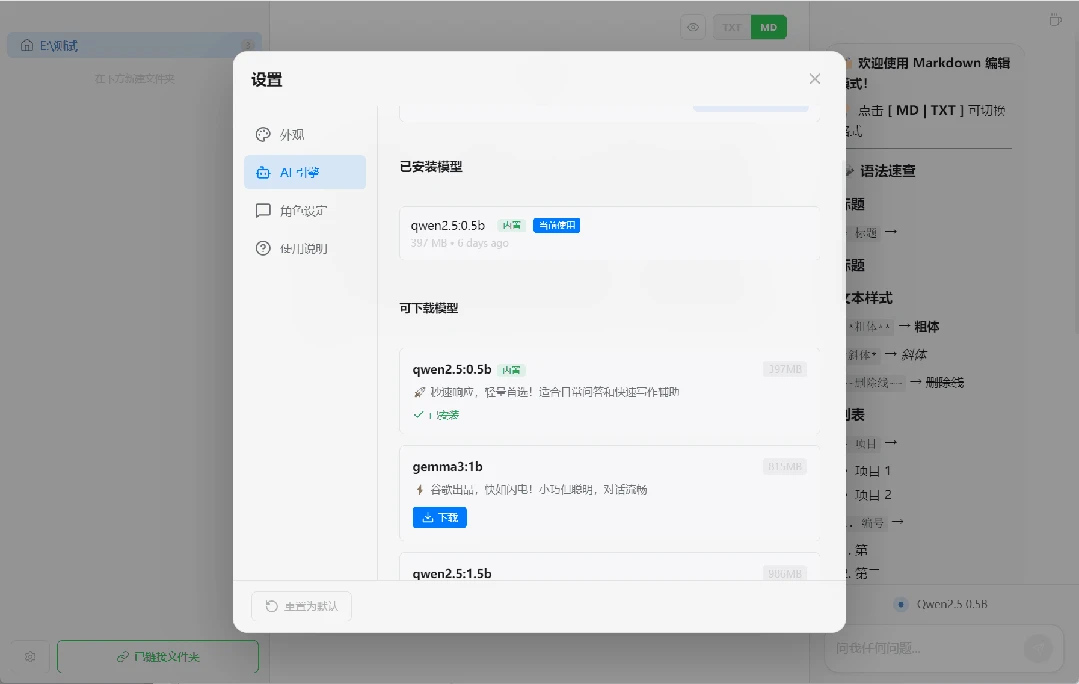Switch editor to MD mode
The height and width of the screenshot is (684, 1079).
coord(769,28)
